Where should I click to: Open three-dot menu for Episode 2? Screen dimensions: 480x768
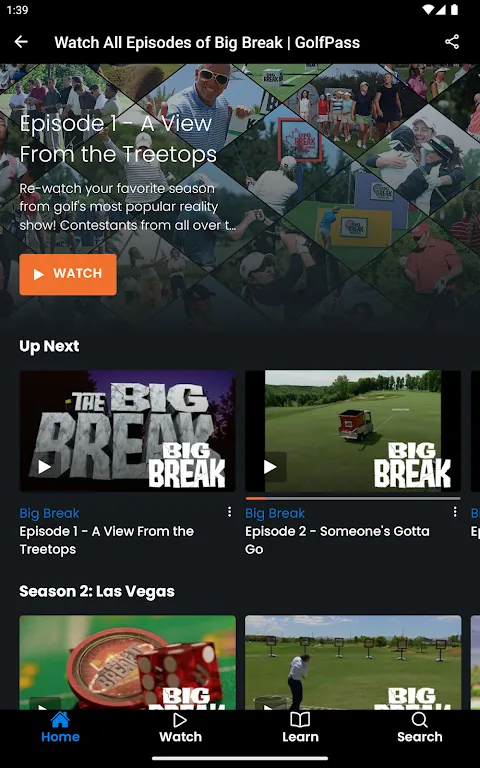point(455,512)
